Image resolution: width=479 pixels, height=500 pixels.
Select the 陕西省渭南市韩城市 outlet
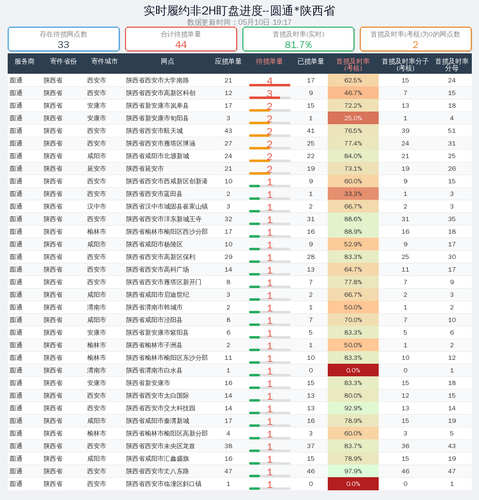tap(154, 307)
